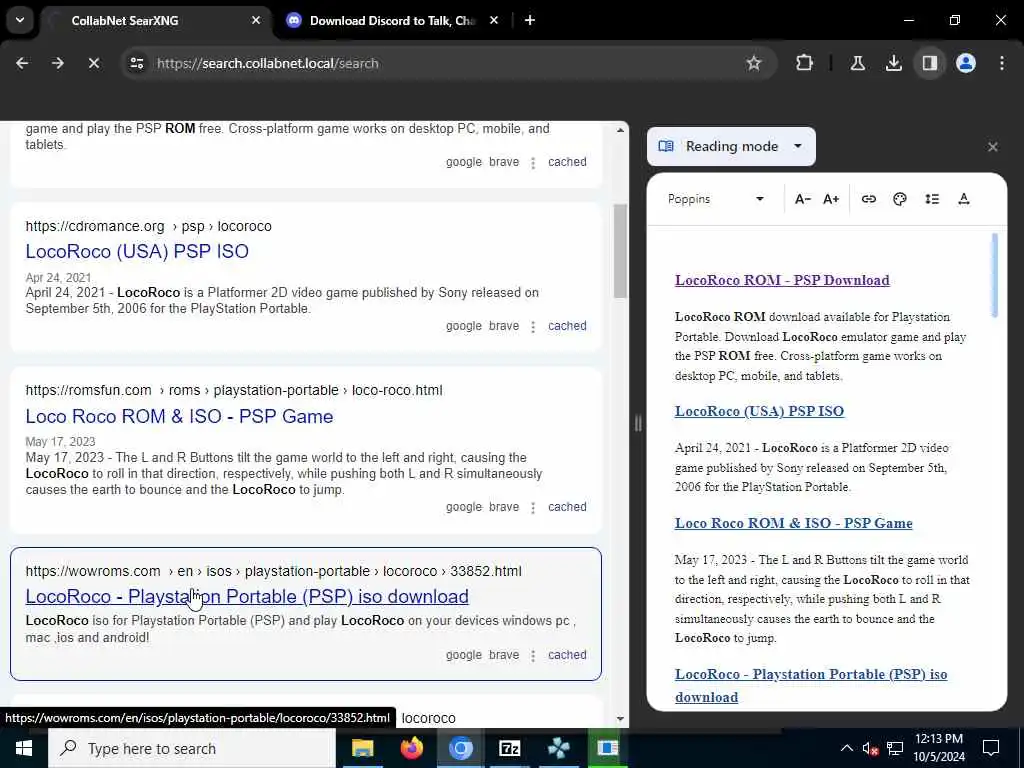Viewport: 1024px width, 768px height.
Task: Go back to the previous page
Action: (x=22, y=63)
